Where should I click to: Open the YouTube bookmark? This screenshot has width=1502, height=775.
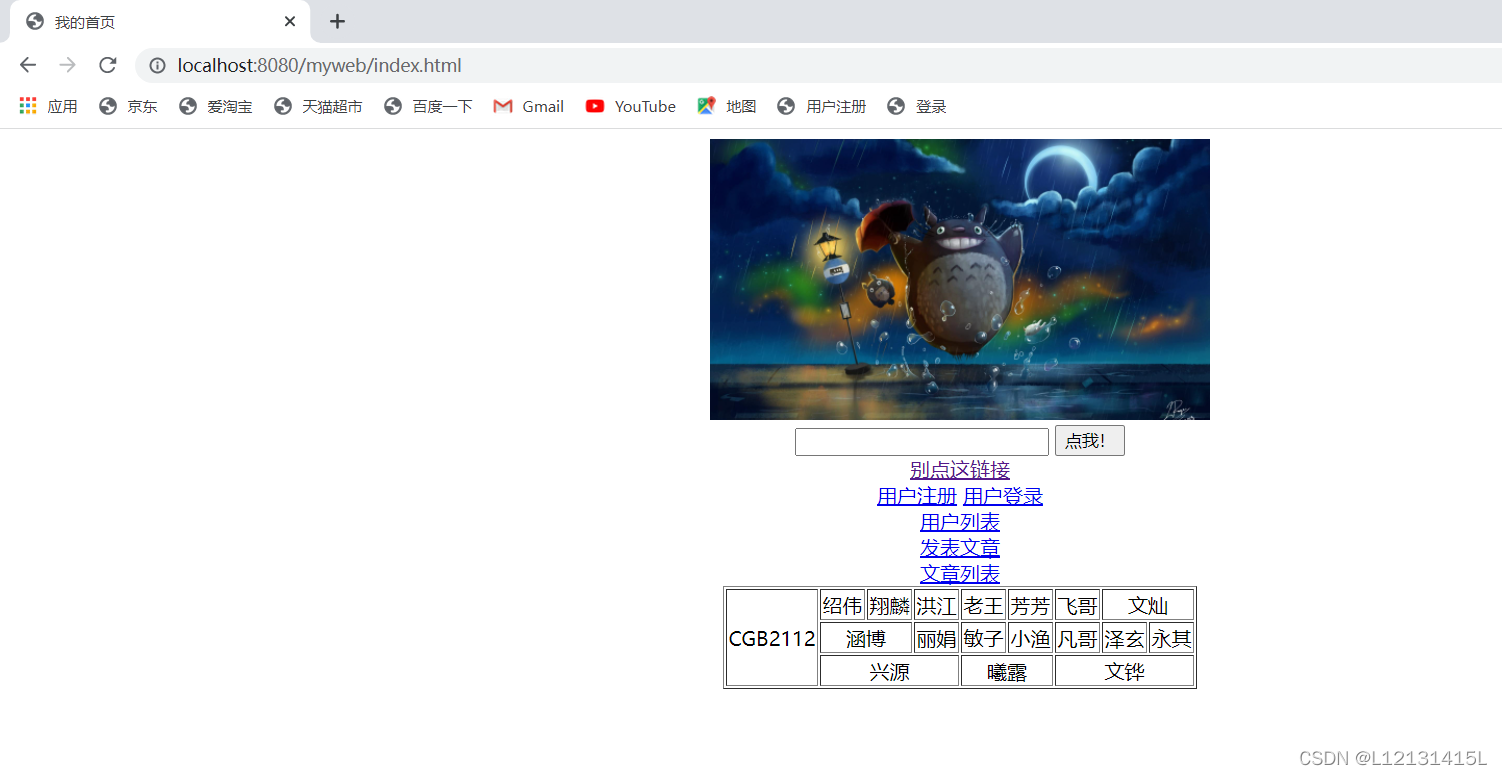point(631,106)
